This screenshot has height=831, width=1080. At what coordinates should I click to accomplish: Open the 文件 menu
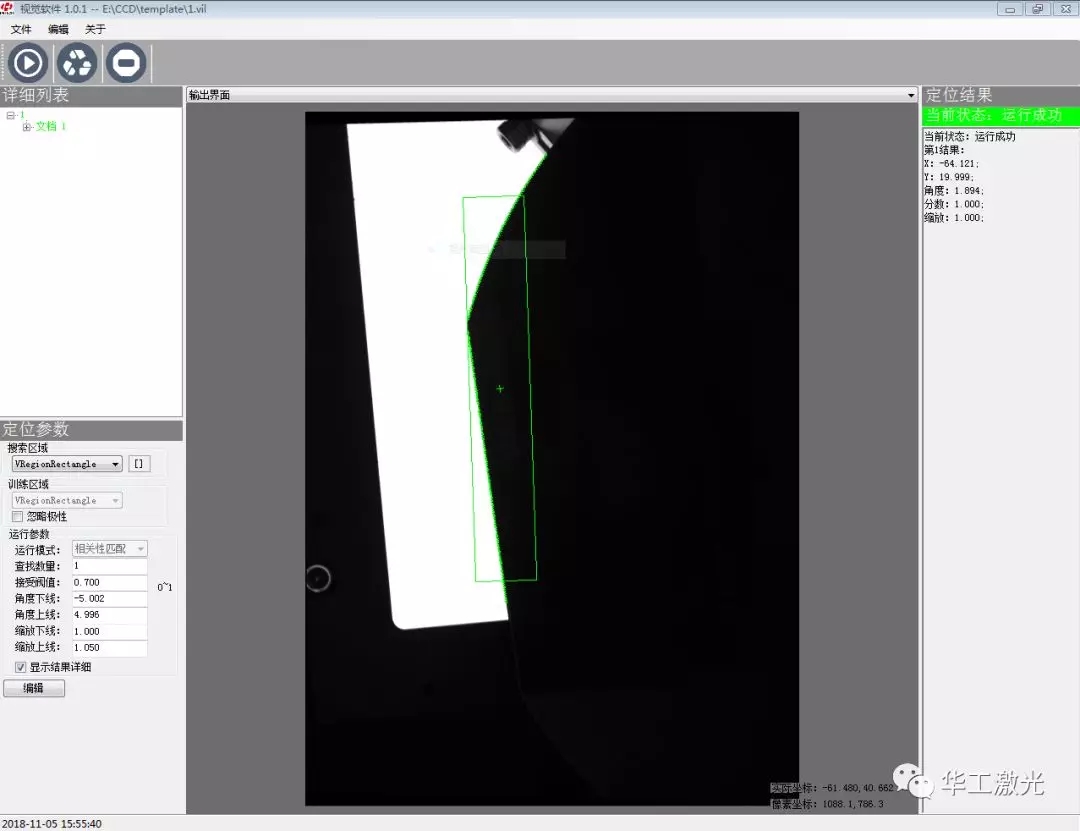21,30
